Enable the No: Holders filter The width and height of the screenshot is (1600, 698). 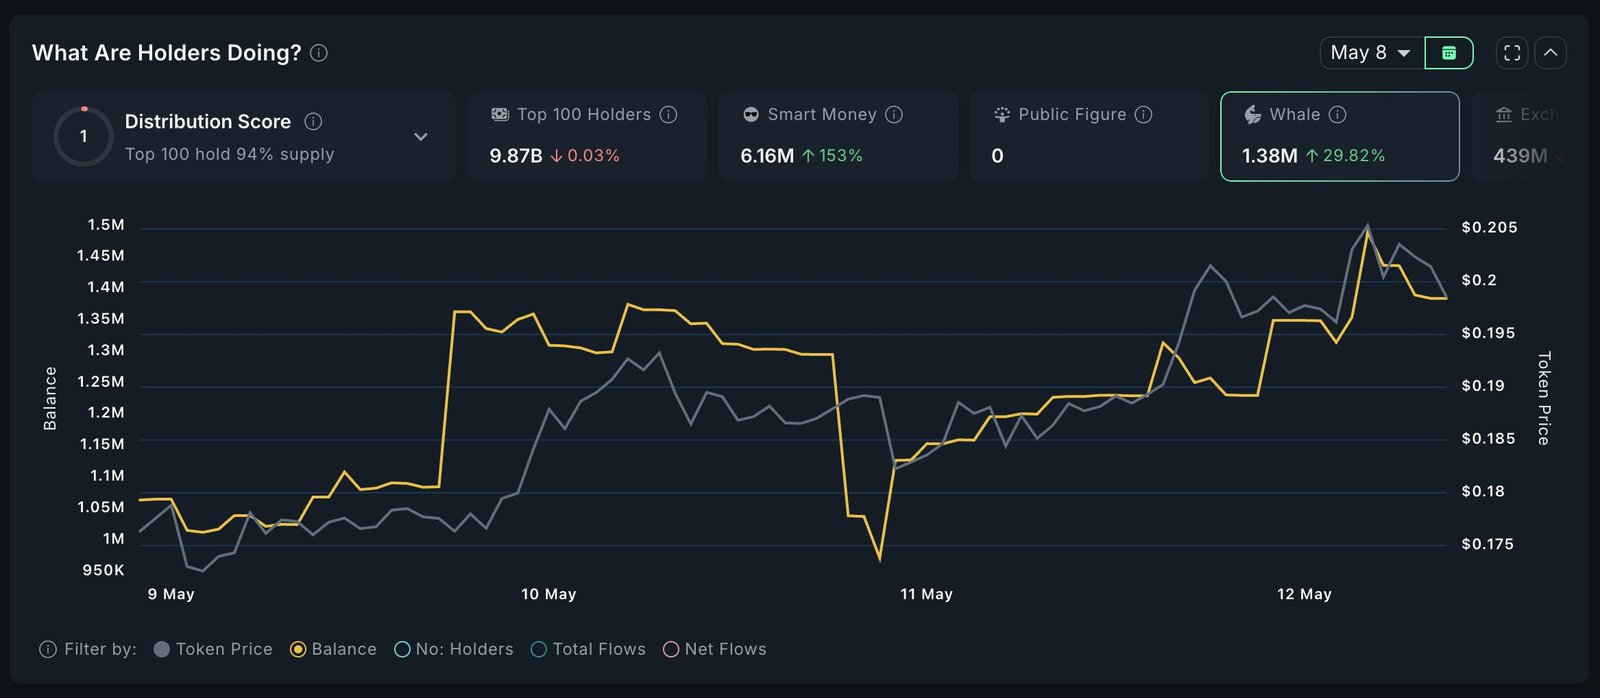coord(454,649)
